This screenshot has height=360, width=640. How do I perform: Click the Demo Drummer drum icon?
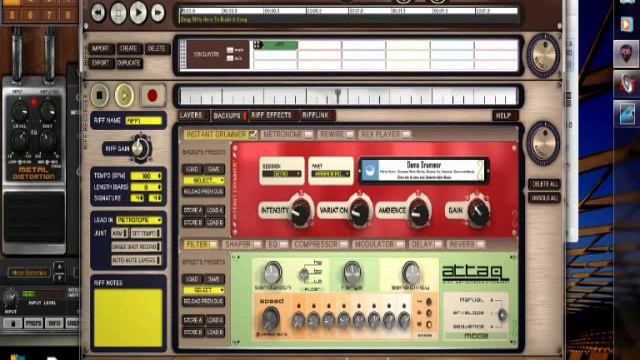click(370, 171)
